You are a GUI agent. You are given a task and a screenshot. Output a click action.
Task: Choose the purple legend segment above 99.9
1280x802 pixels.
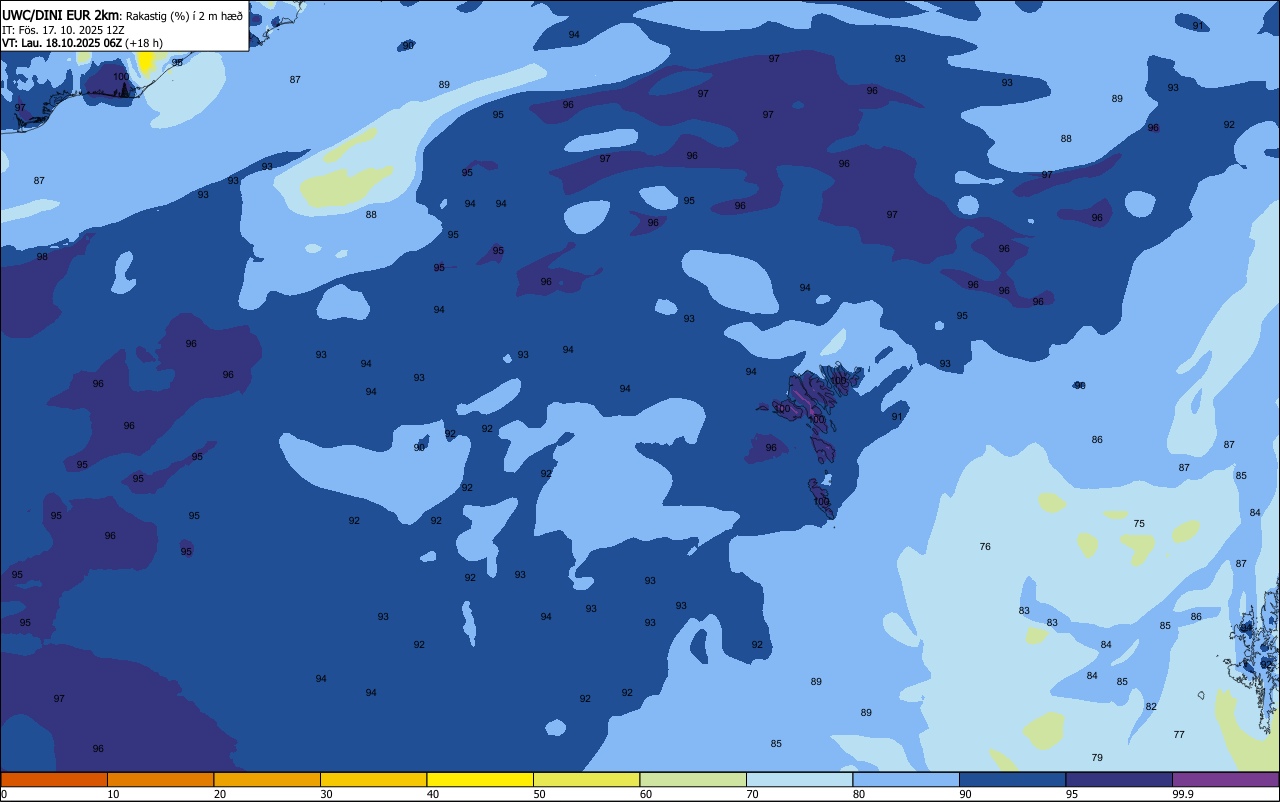point(1225,779)
